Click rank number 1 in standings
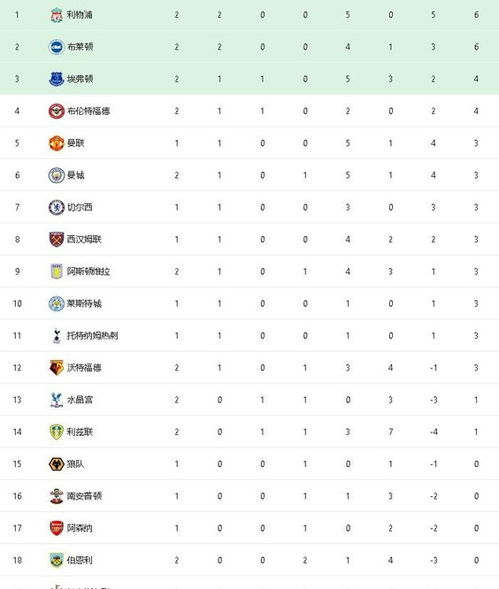499x589 pixels. [x=17, y=15]
